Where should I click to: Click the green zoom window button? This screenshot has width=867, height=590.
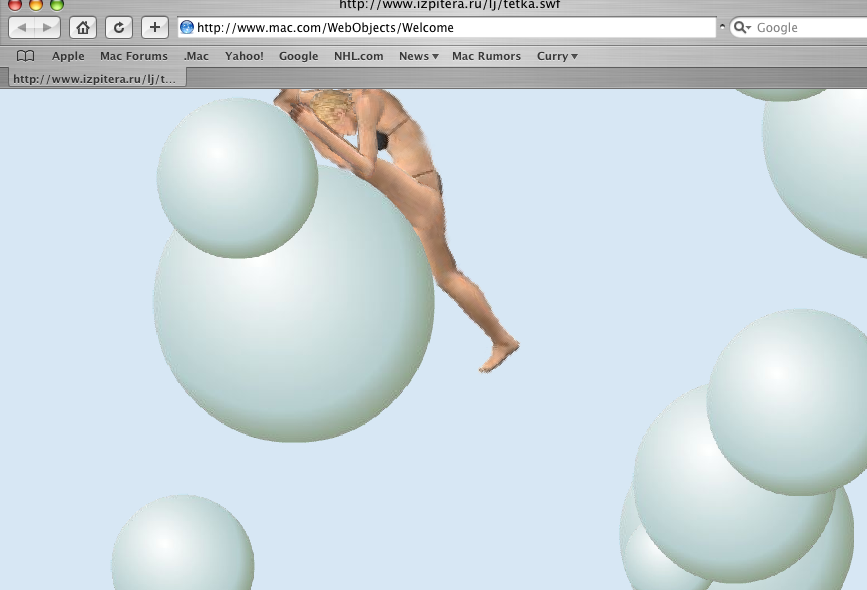[57, 4]
